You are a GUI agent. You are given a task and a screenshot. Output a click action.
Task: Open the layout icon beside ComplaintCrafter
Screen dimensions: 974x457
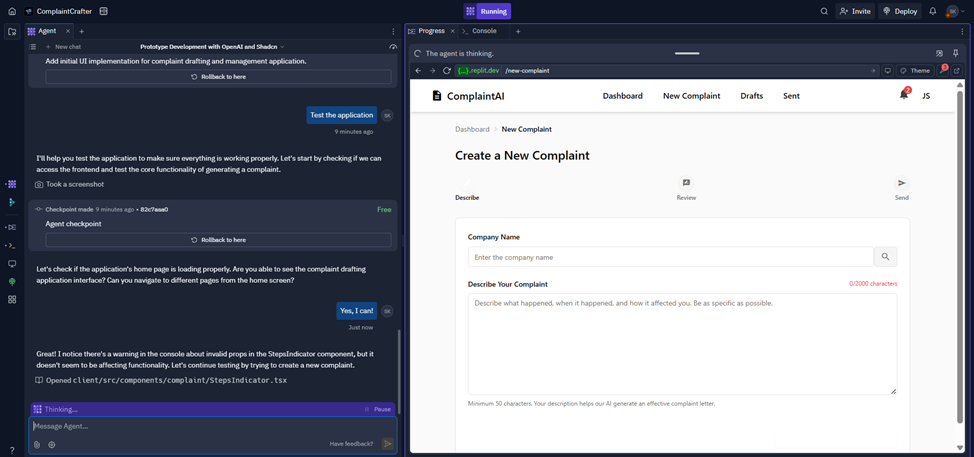[104, 11]
